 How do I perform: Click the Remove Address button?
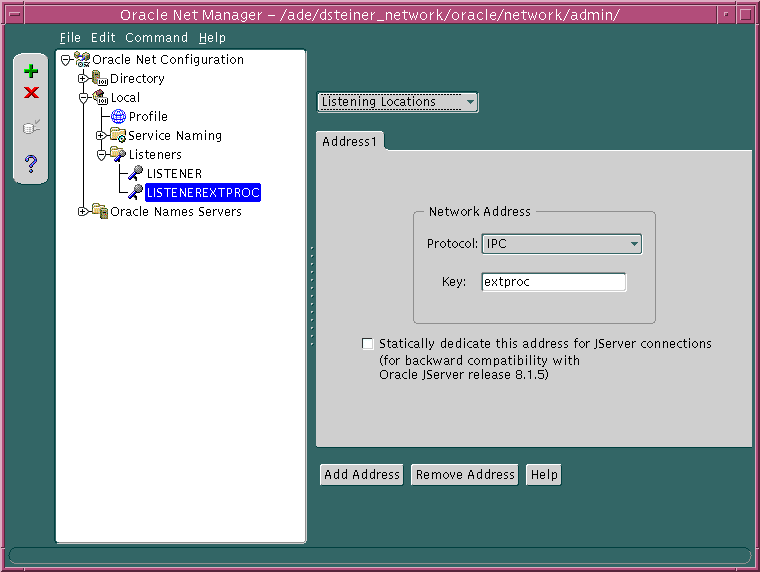point(465,475)
